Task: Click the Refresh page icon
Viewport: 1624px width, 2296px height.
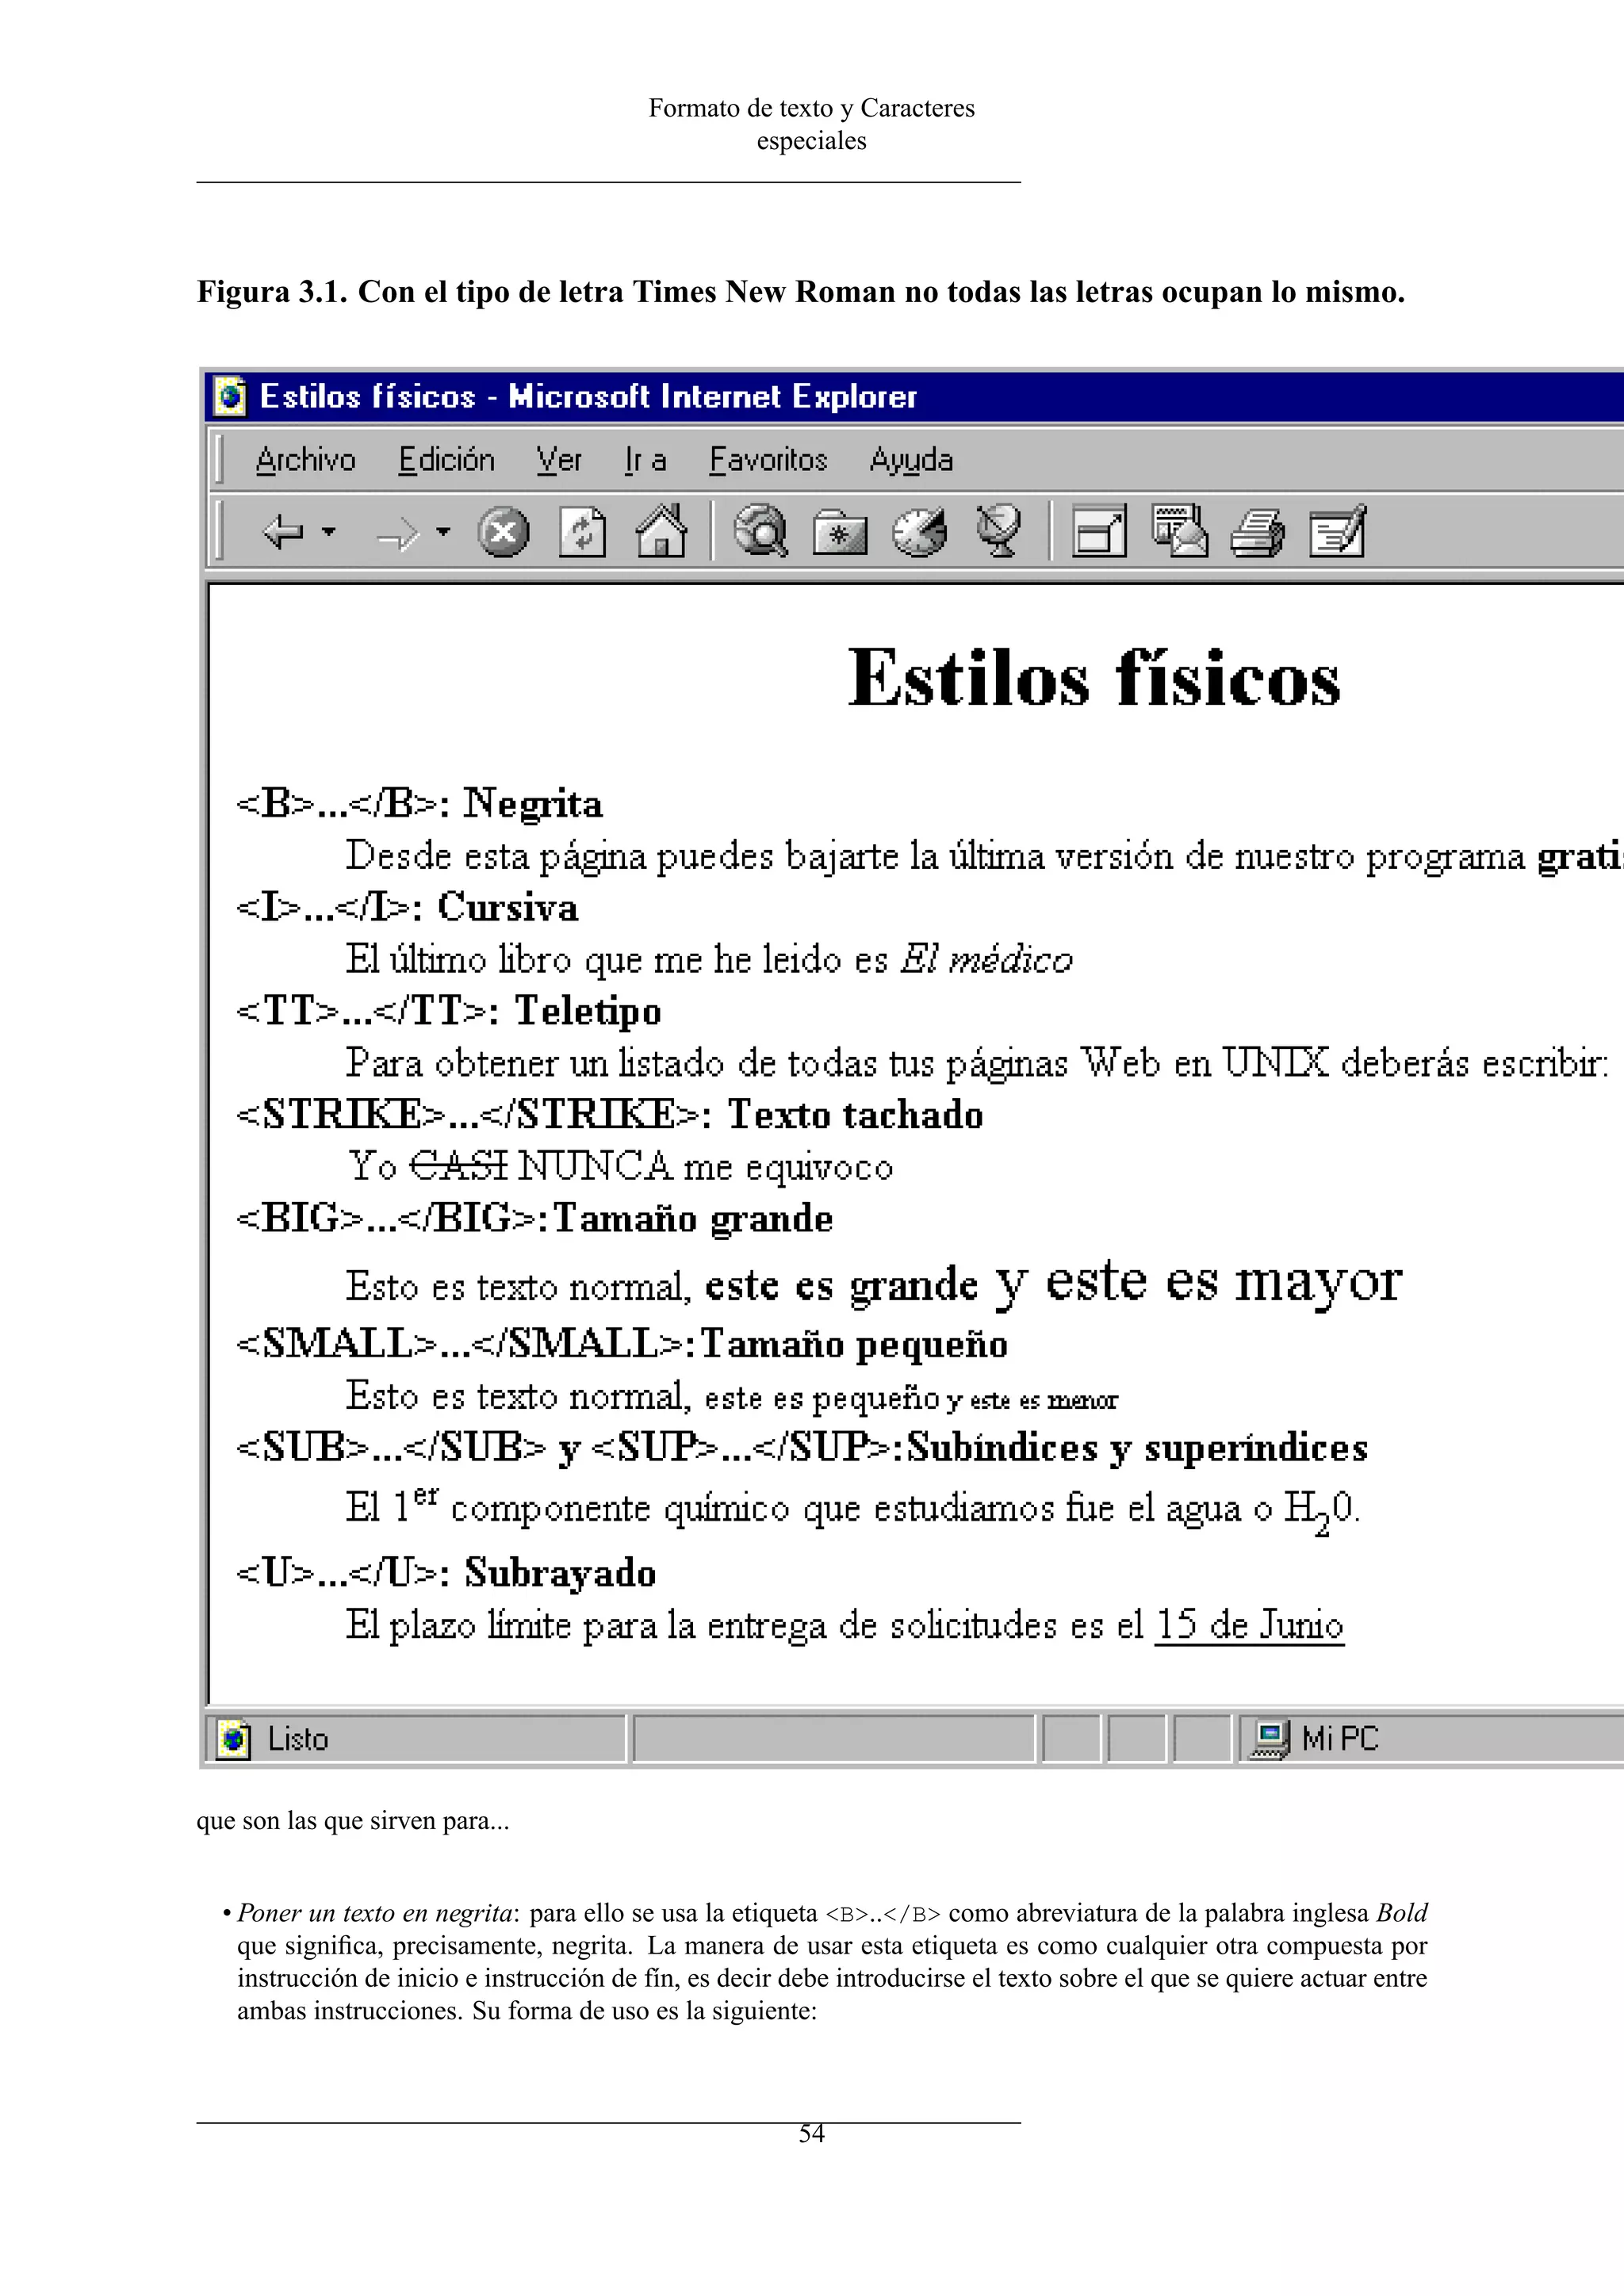Action: tap(582, 531)
